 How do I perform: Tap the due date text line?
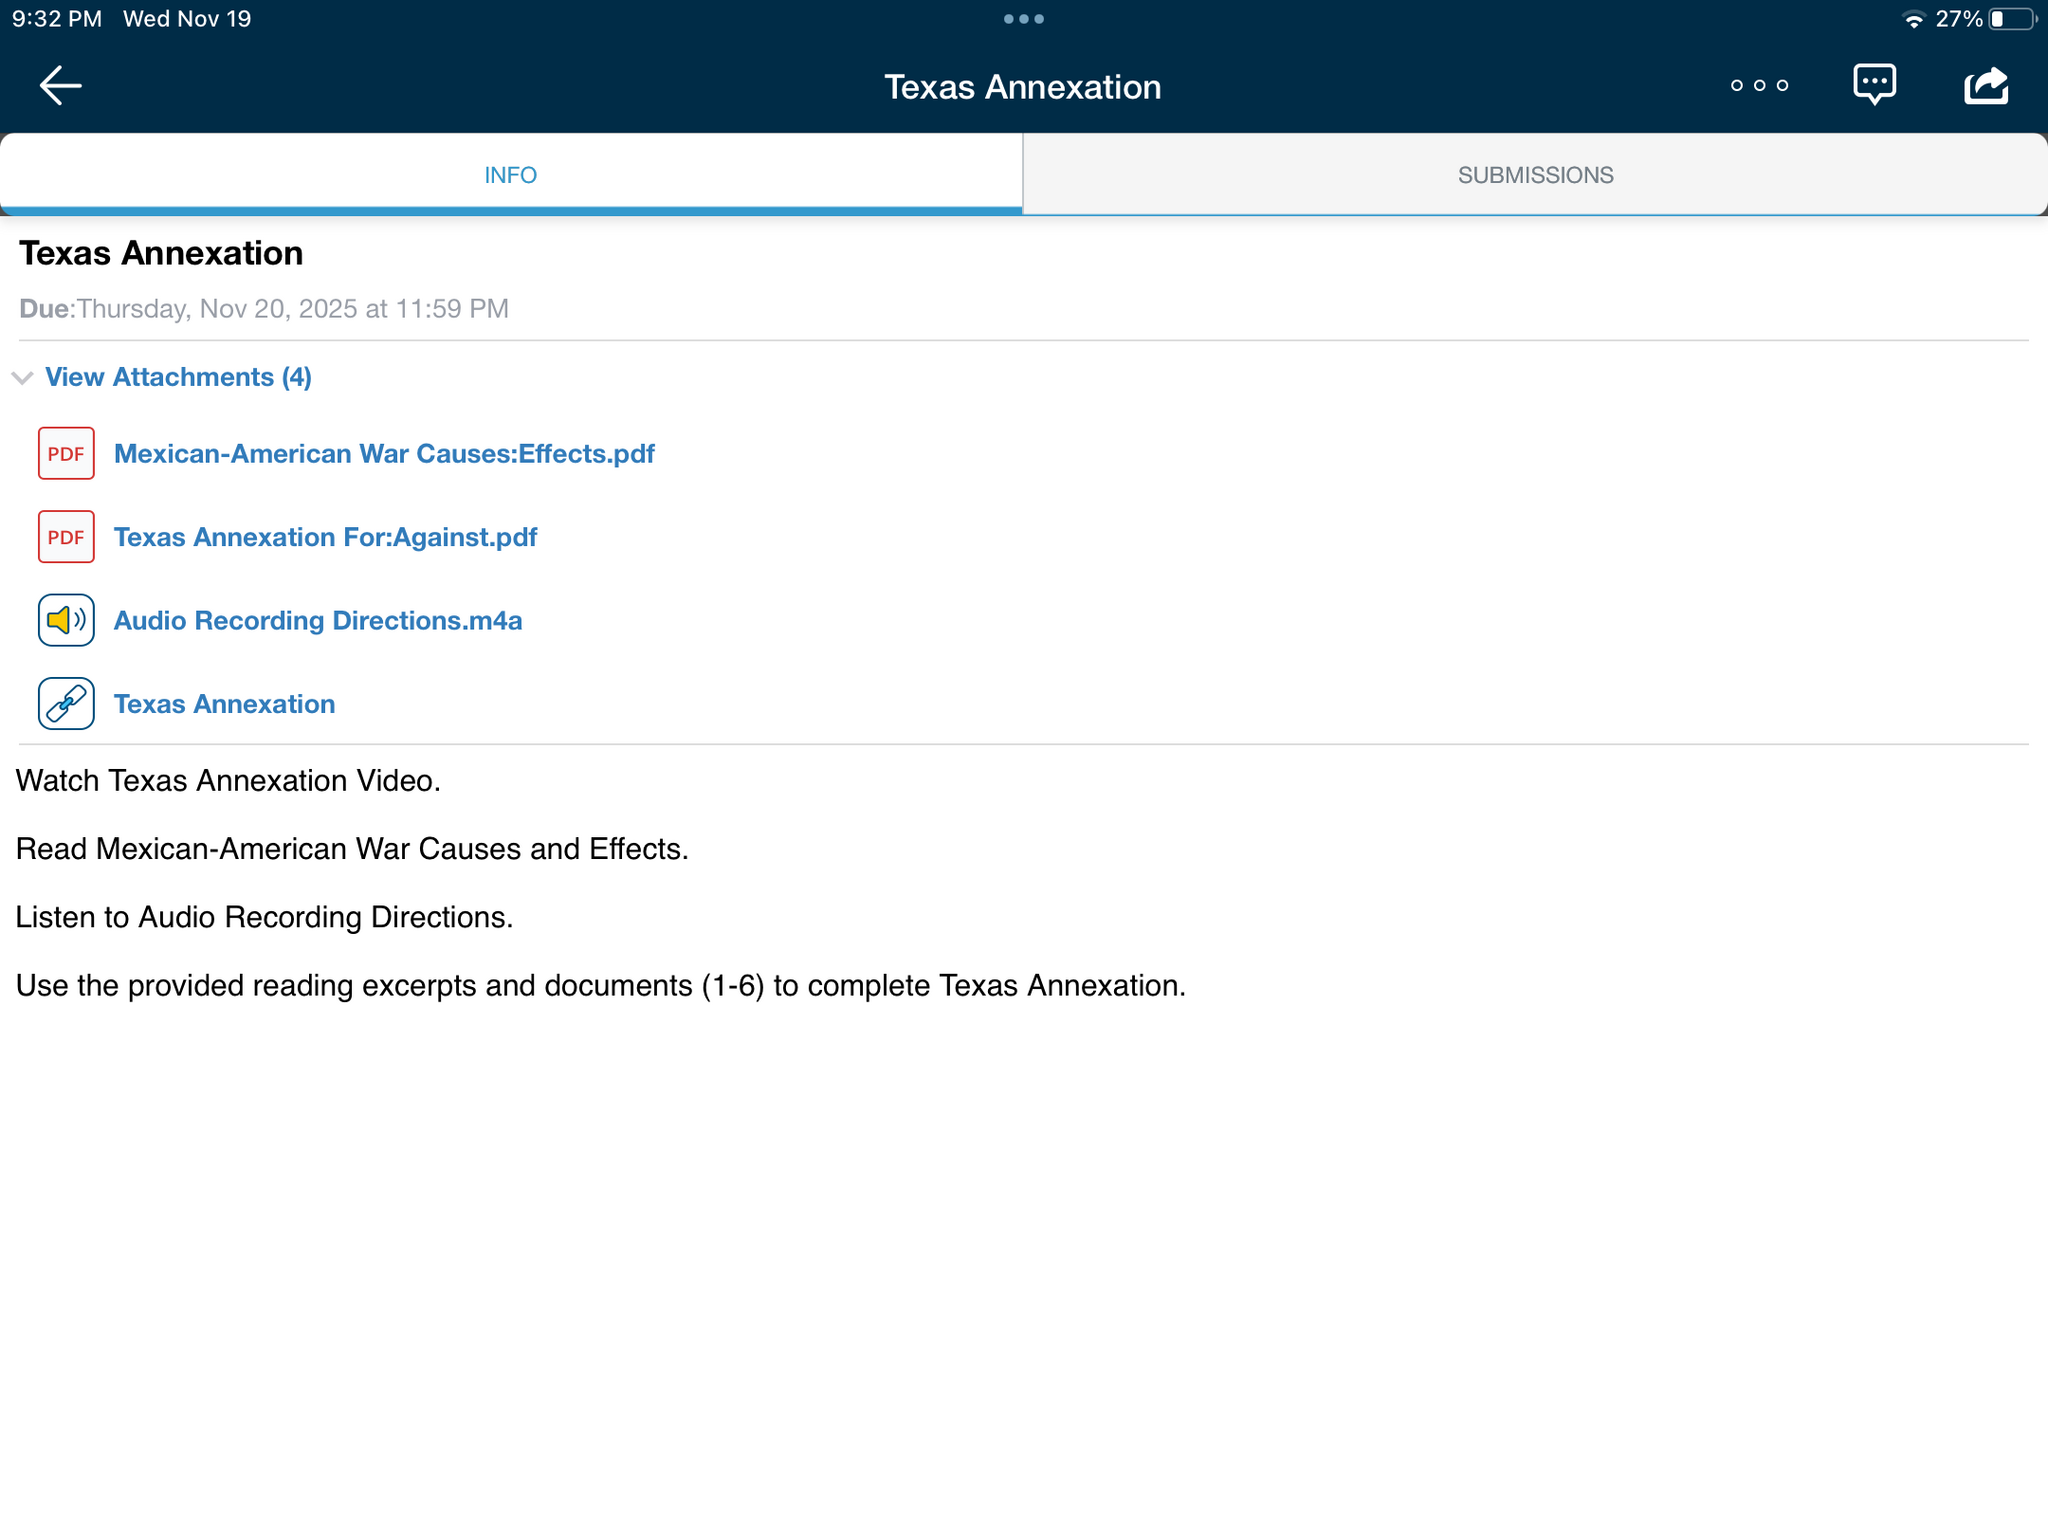click(264, 309)
